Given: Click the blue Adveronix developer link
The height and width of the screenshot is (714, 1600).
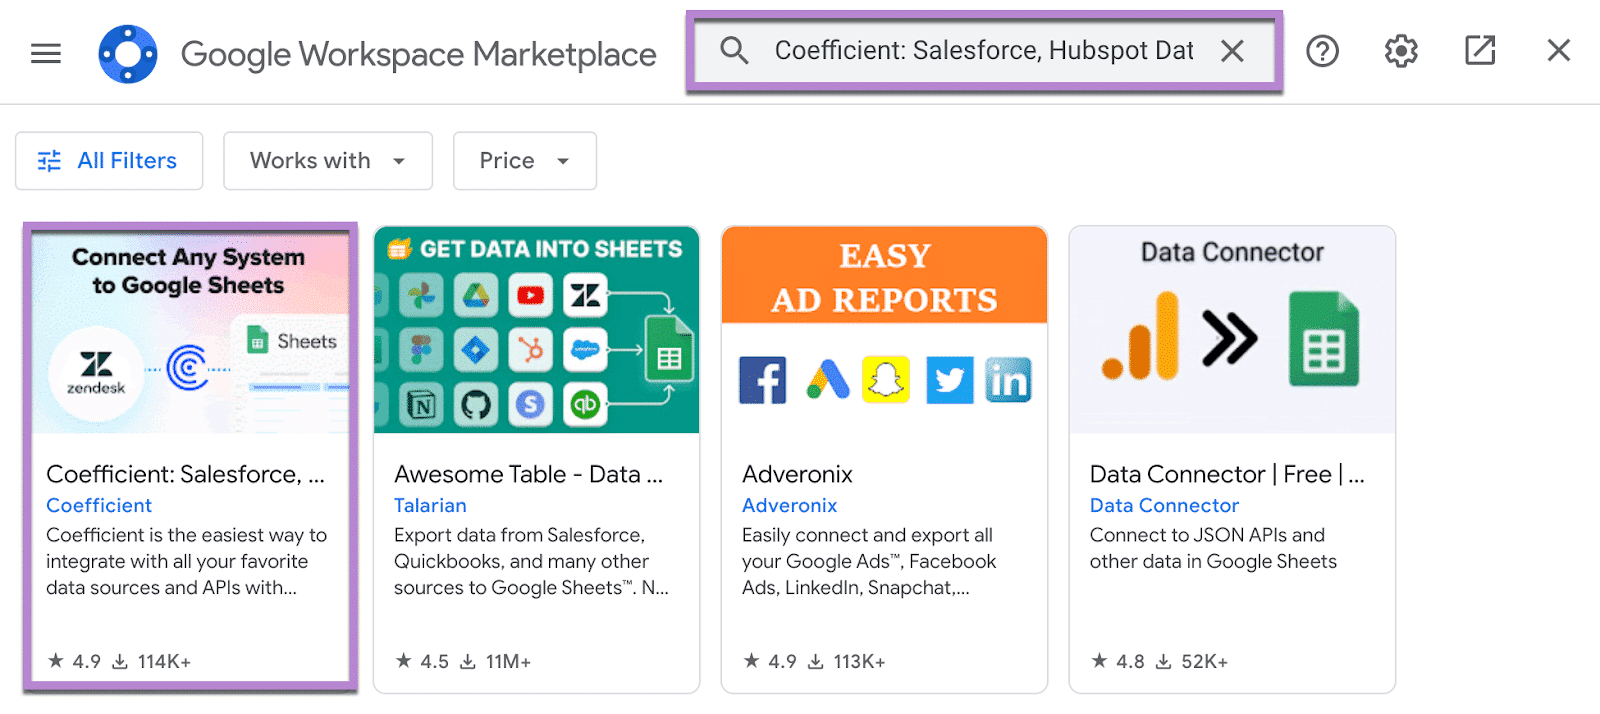Looking at the screenshot, I should coord(789,505).
